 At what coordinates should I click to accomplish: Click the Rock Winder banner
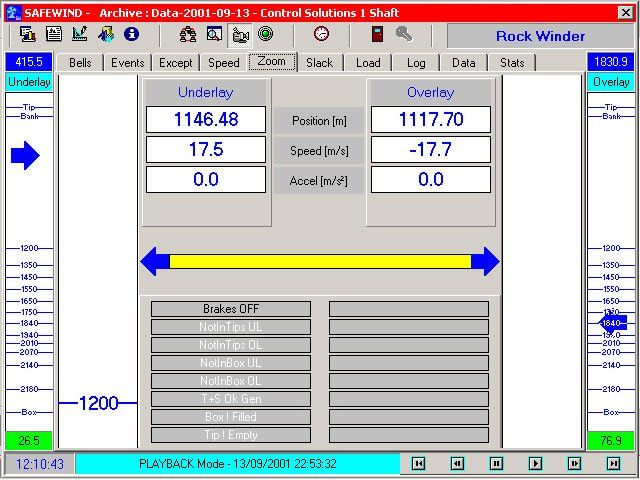pyautogui.click(x=540, y=36)
